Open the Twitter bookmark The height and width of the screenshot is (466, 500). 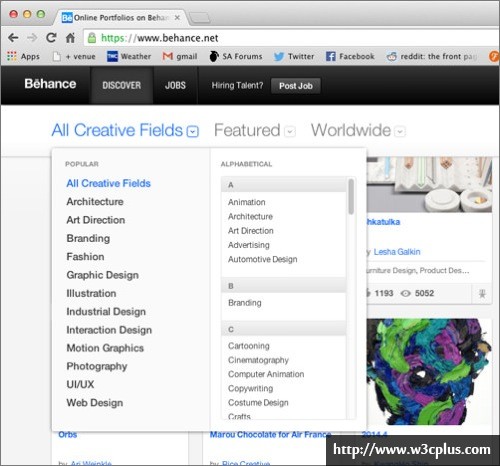(x=294, y=56)
